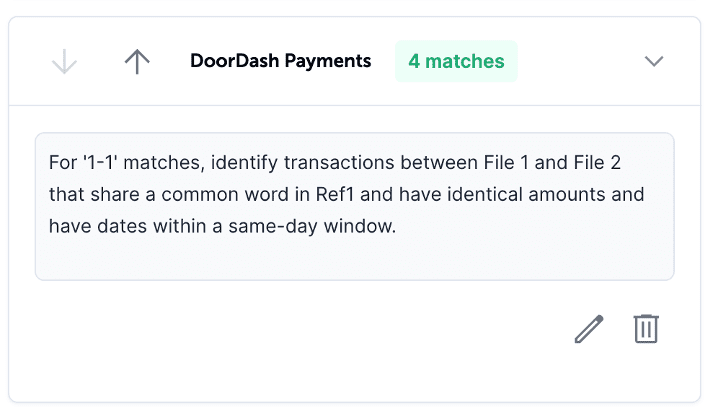718x416 pixels.
Task: Click the '4 matches' green badge
Action: [456, 61]
